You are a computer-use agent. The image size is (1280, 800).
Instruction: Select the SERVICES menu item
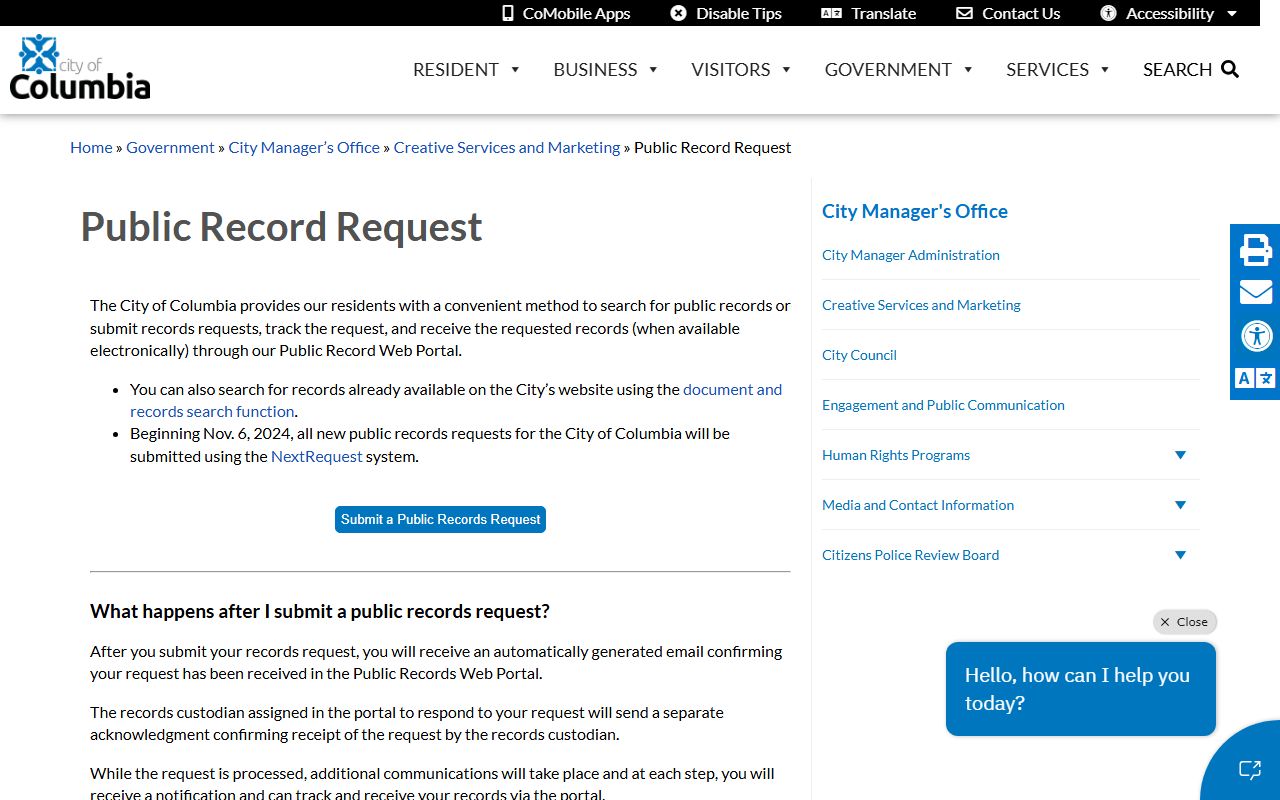[x=1047, y=69]
